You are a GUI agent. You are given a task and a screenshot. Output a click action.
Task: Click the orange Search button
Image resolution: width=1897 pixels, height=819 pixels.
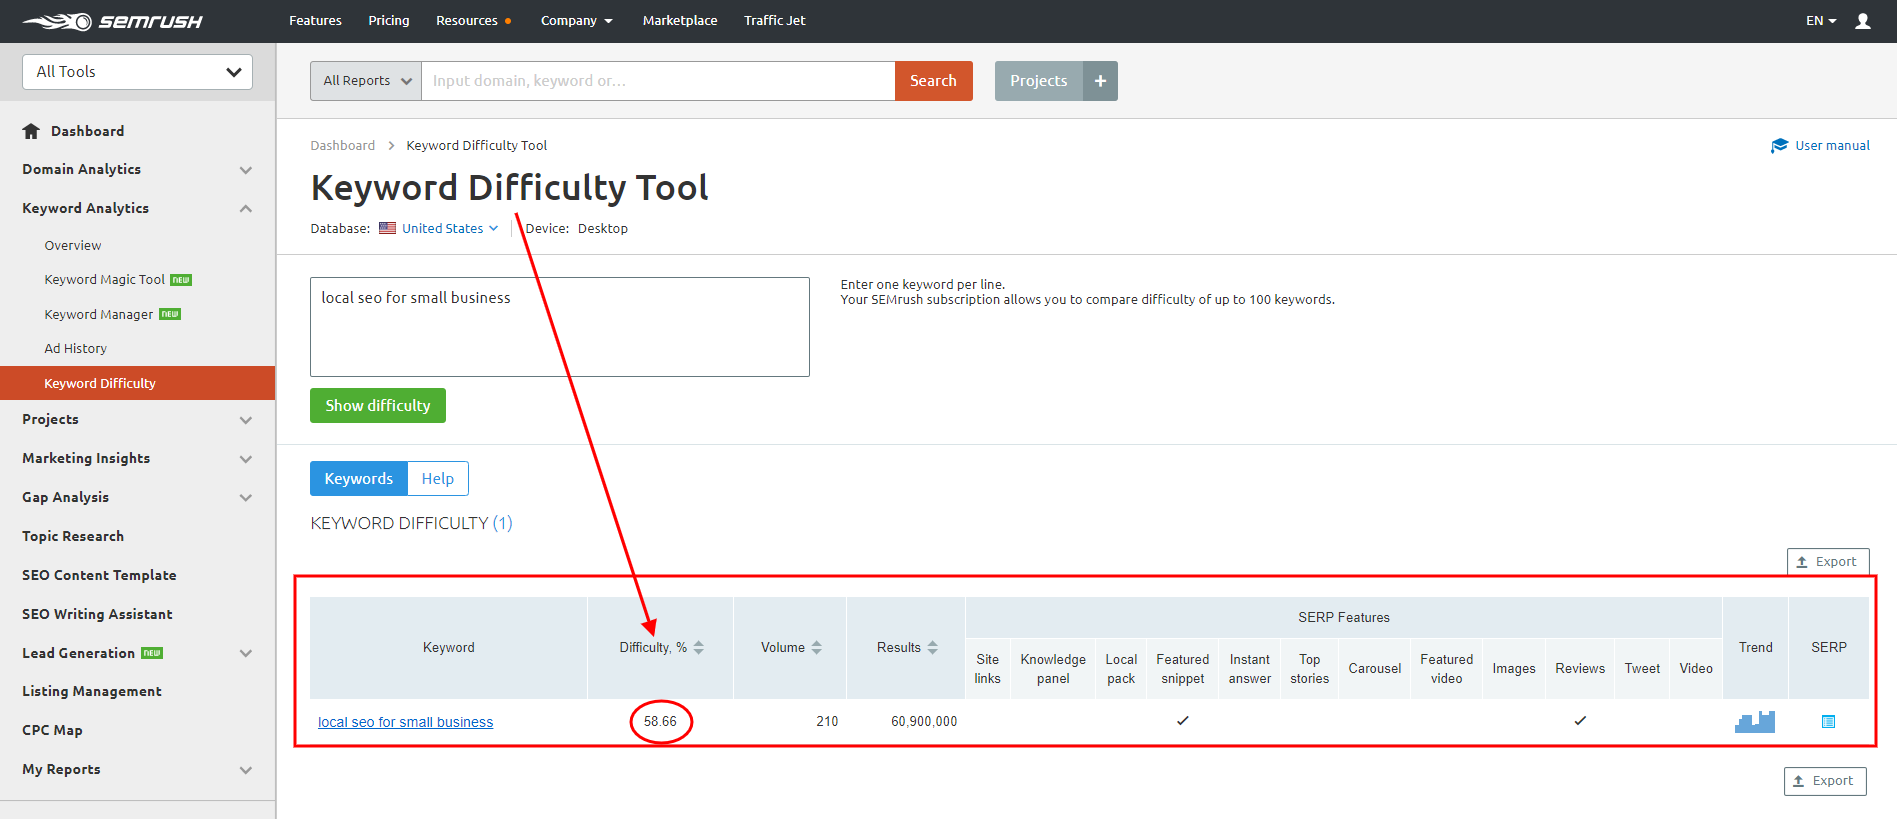tap(933, 81)
